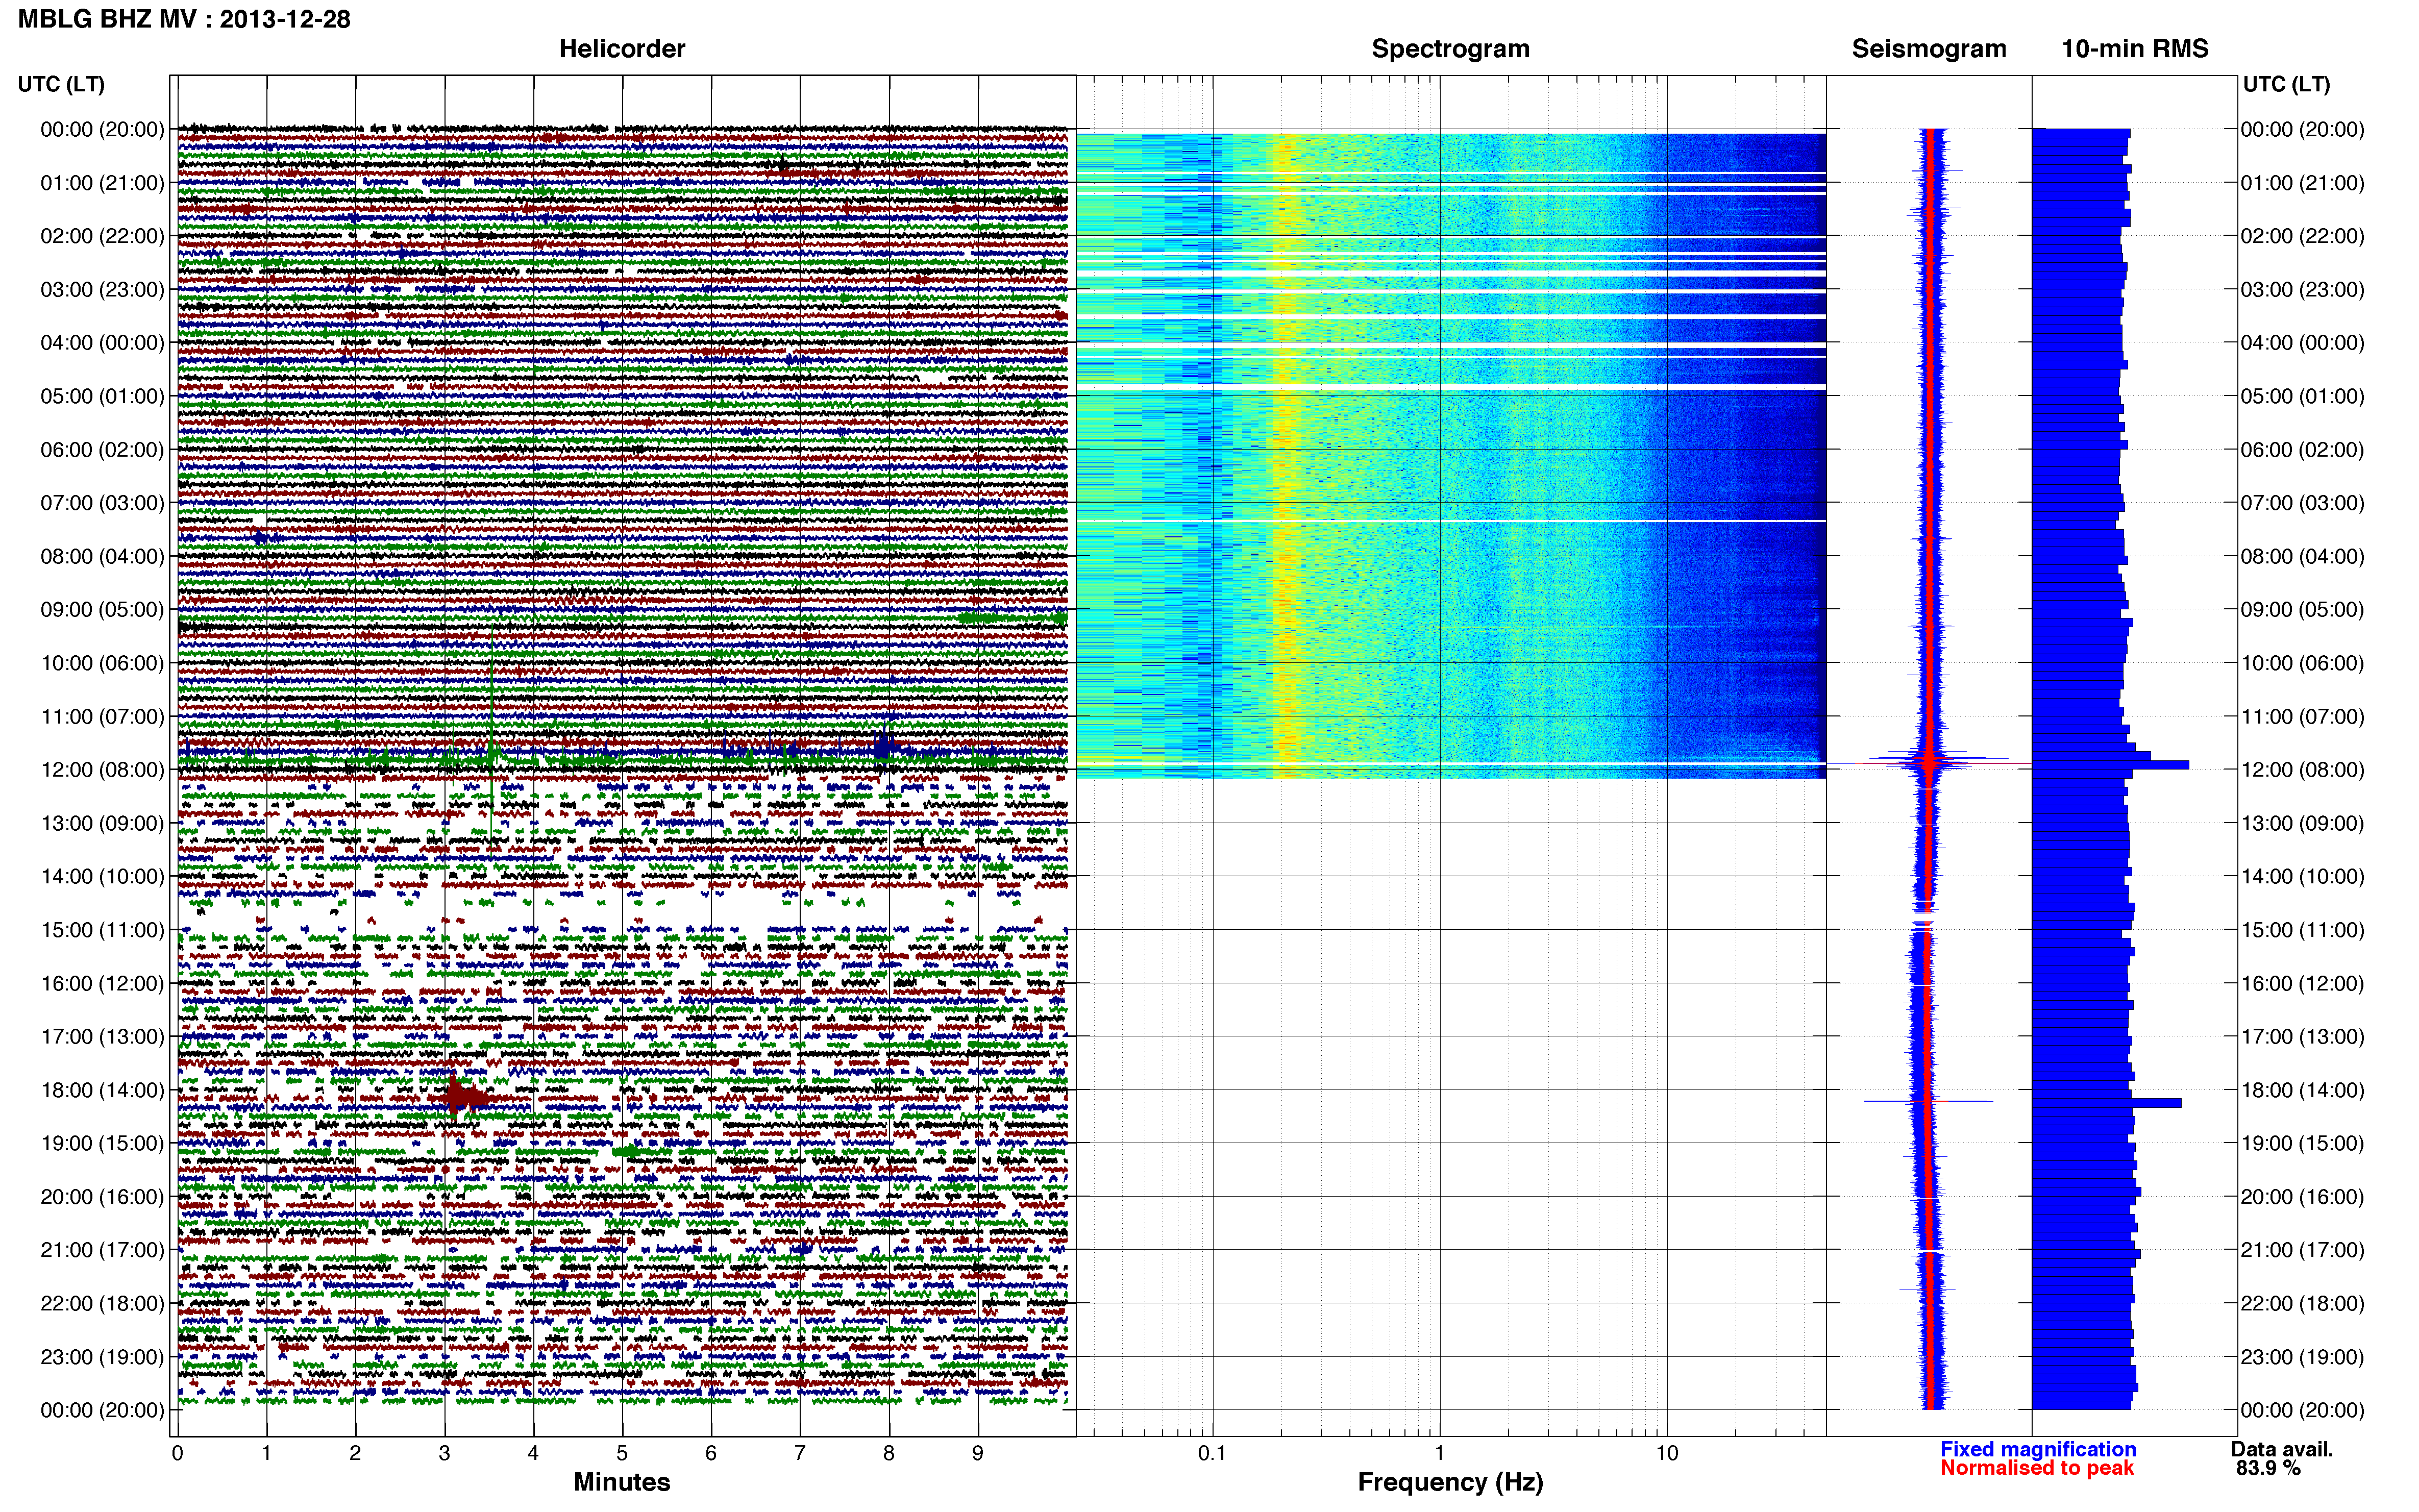Screen dimensions: 2419x1512
Task: Click Helicorder-side time label "03:00 (23:00)"
Action: tap(102, 290)
